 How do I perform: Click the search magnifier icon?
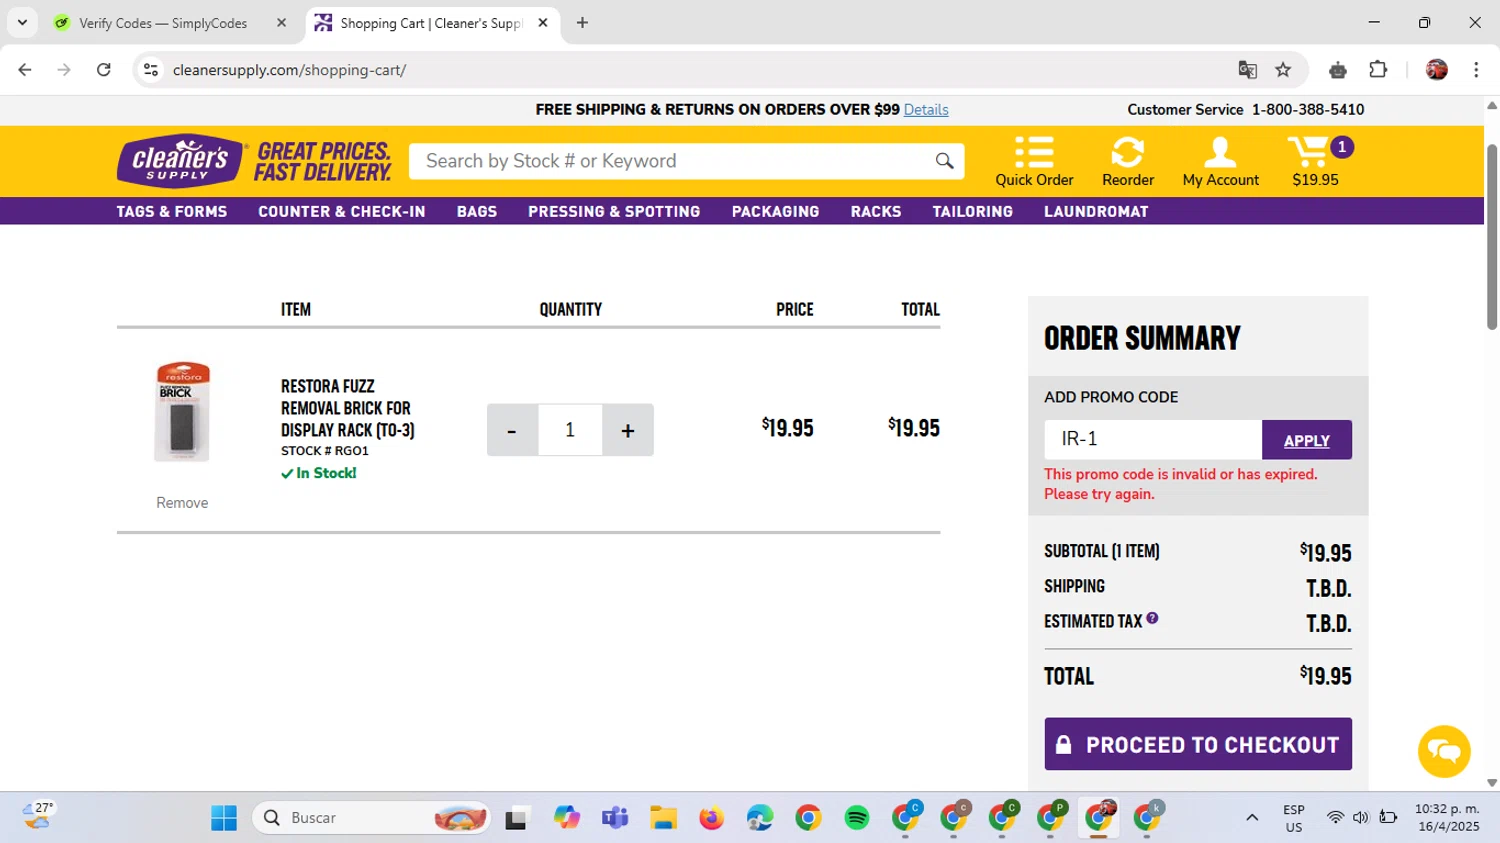944,161
